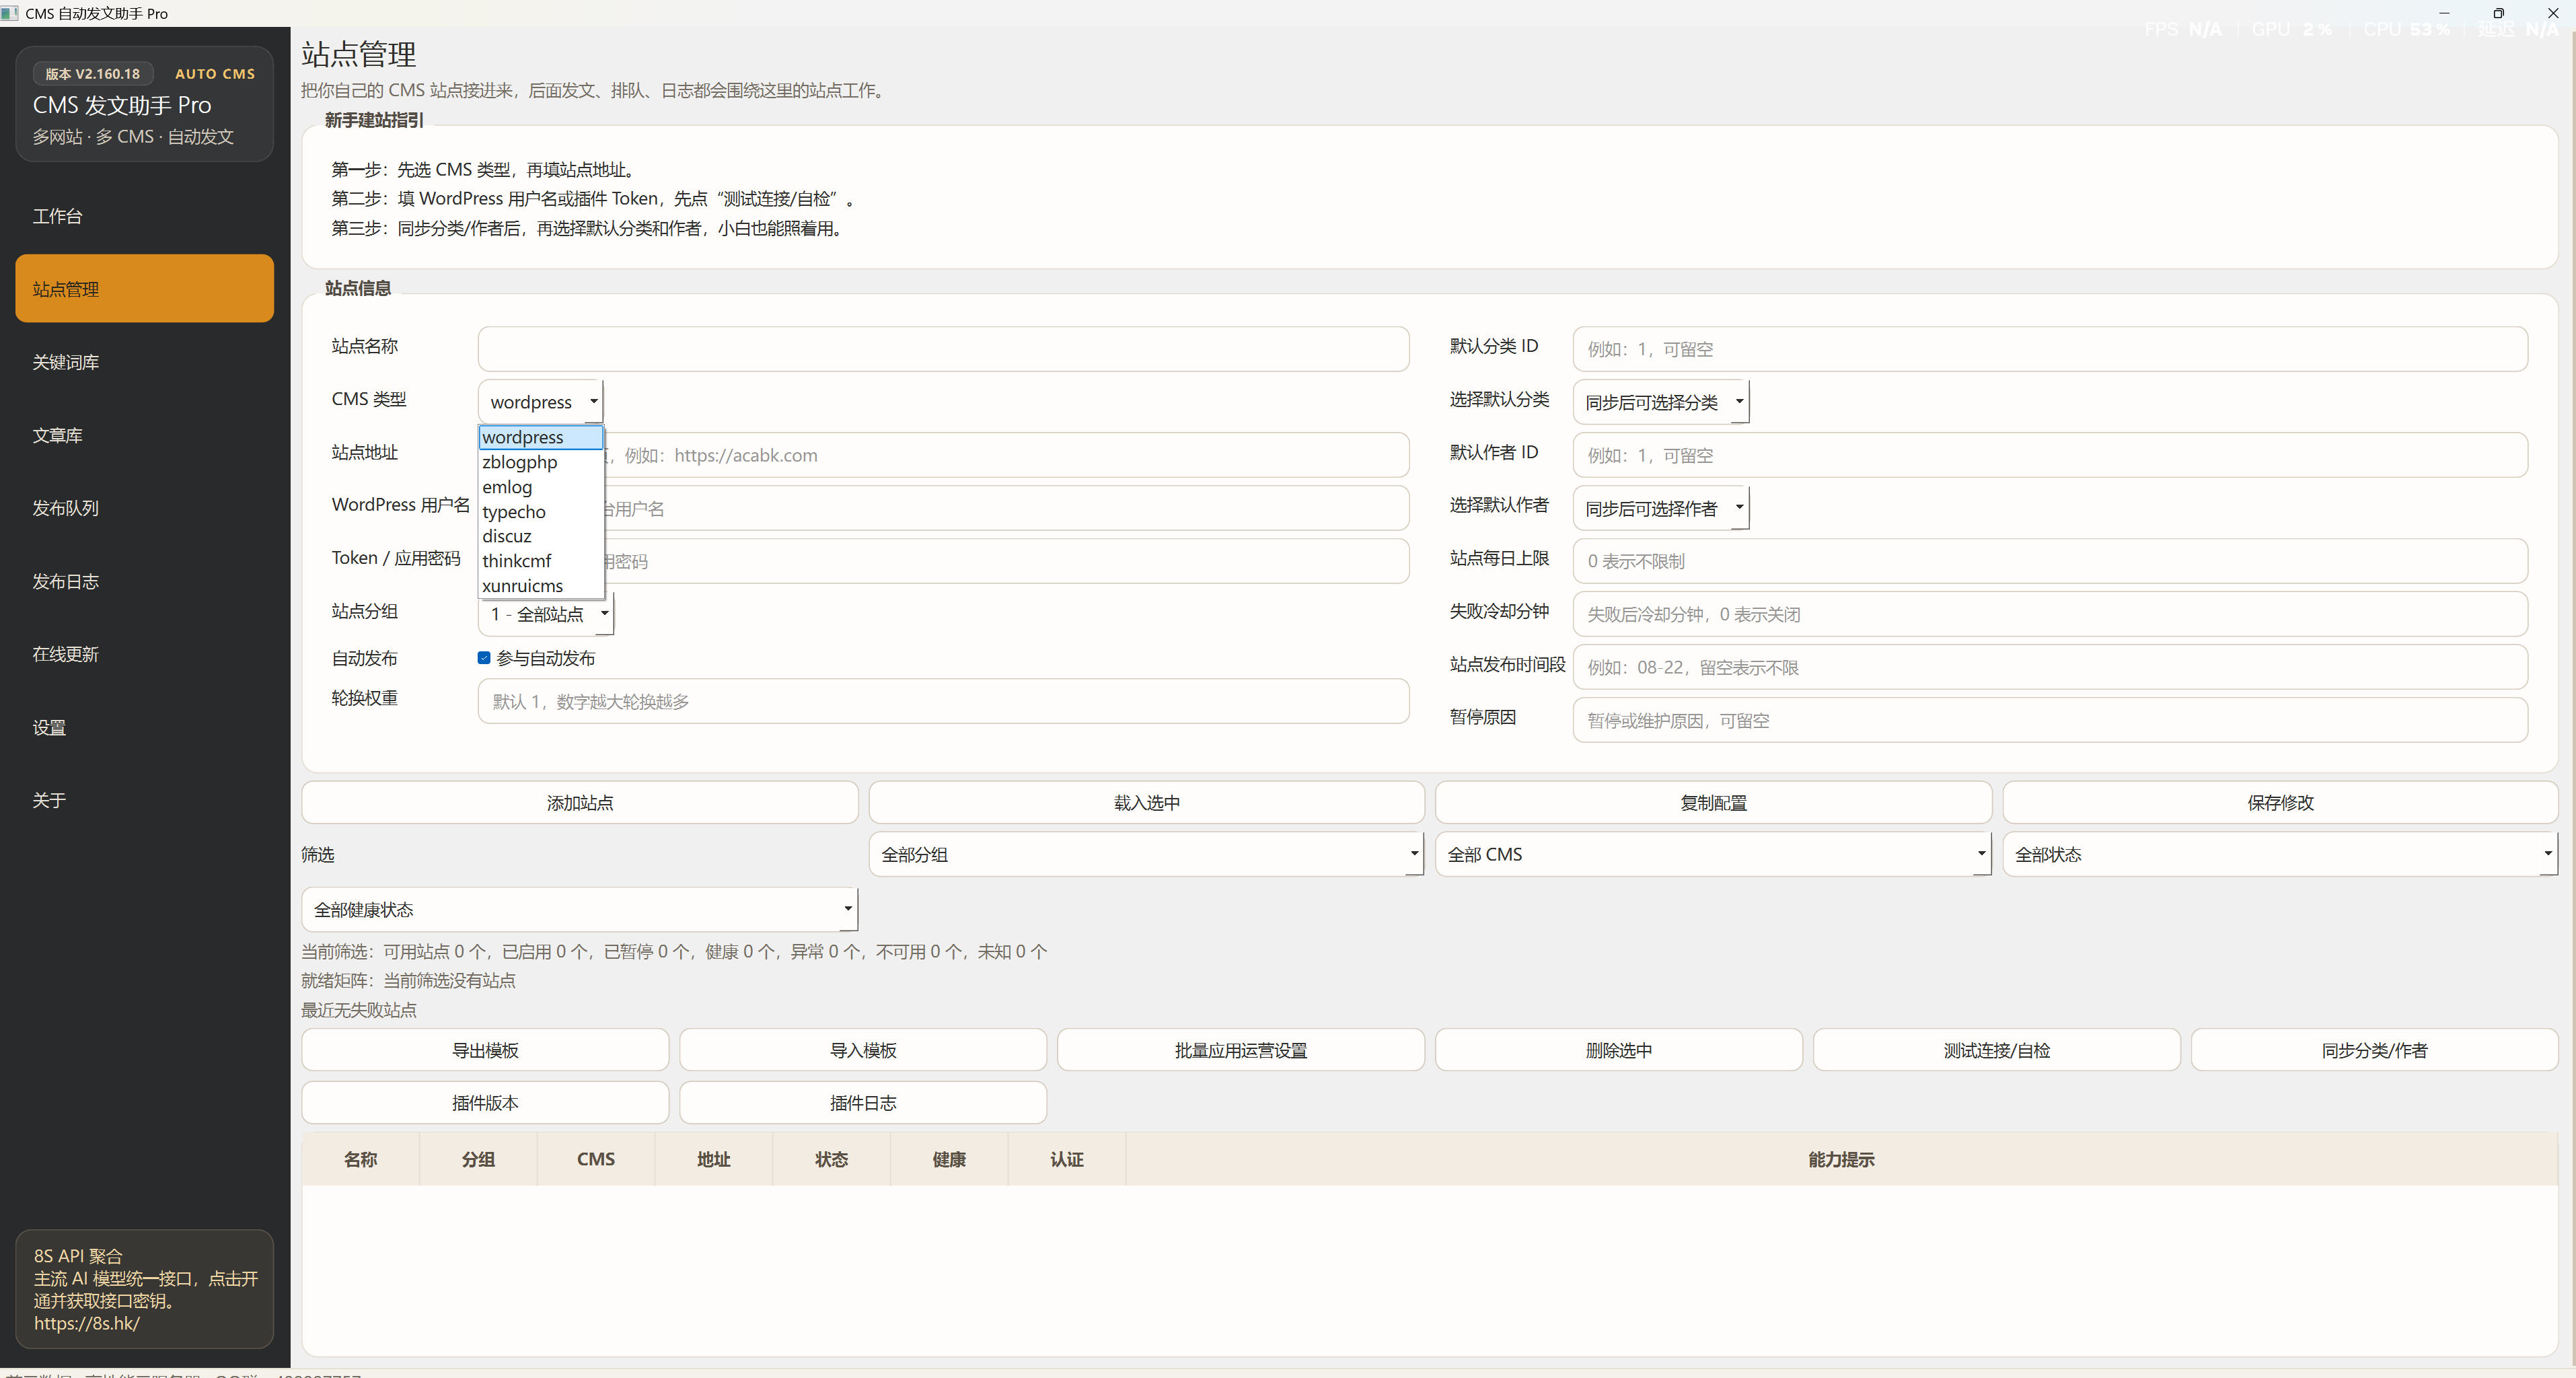Viewport: 2576px width, 1378px height.
Task: Click the 认证 column header
Action: (x=1067, y=1159)
